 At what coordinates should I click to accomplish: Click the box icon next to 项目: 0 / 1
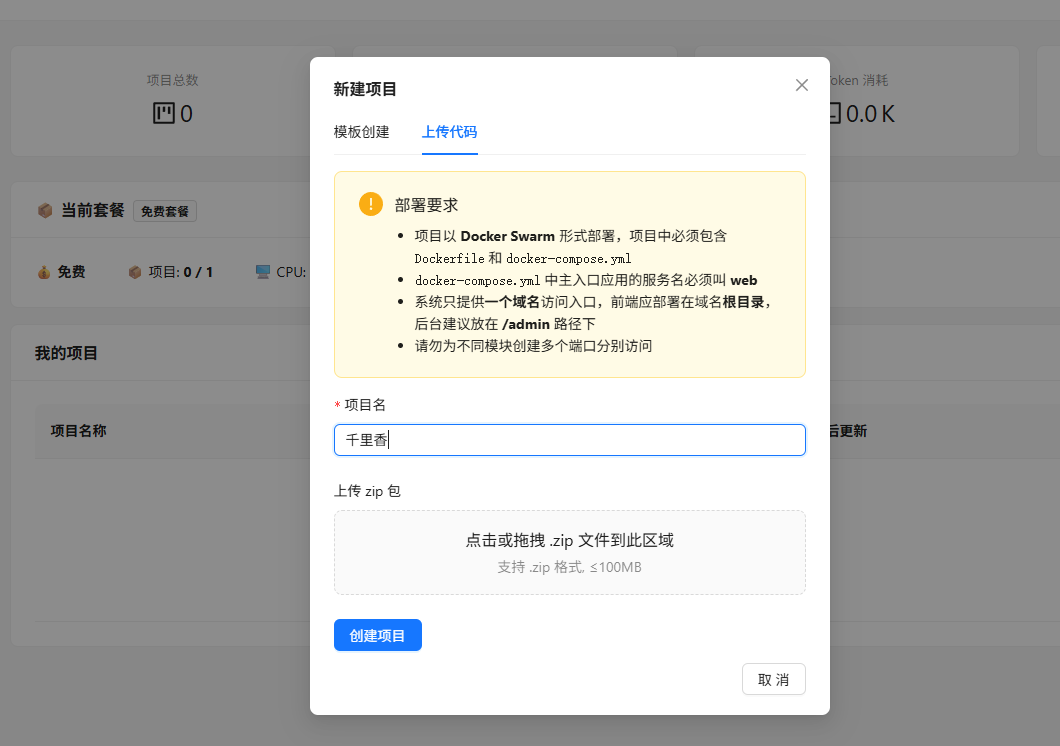point(135,272)
